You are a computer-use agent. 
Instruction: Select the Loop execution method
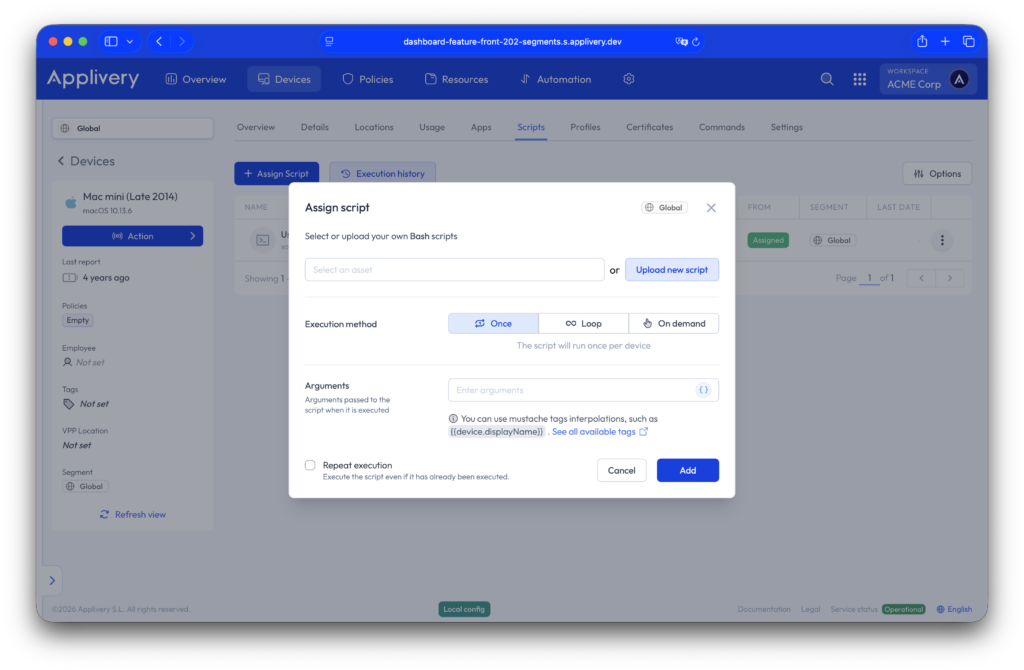pos(583,323)
